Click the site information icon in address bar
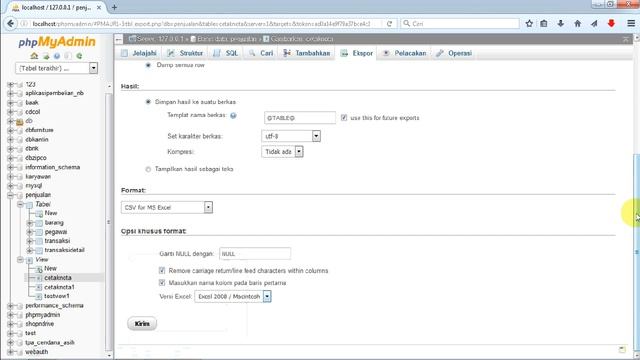The image size is (640, 360). [x=24, y=24]
